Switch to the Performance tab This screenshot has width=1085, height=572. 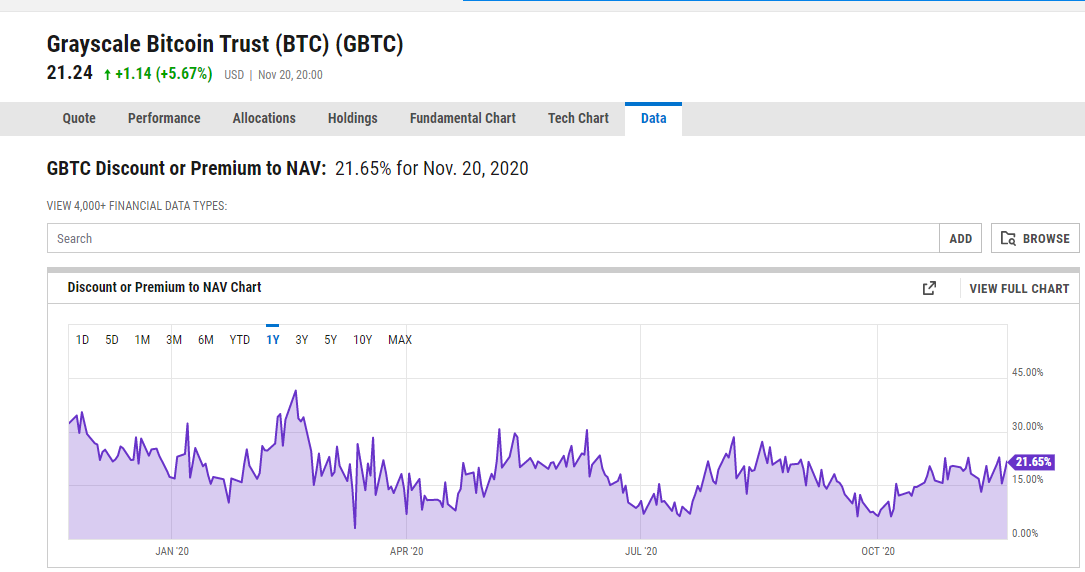[164, 118]
